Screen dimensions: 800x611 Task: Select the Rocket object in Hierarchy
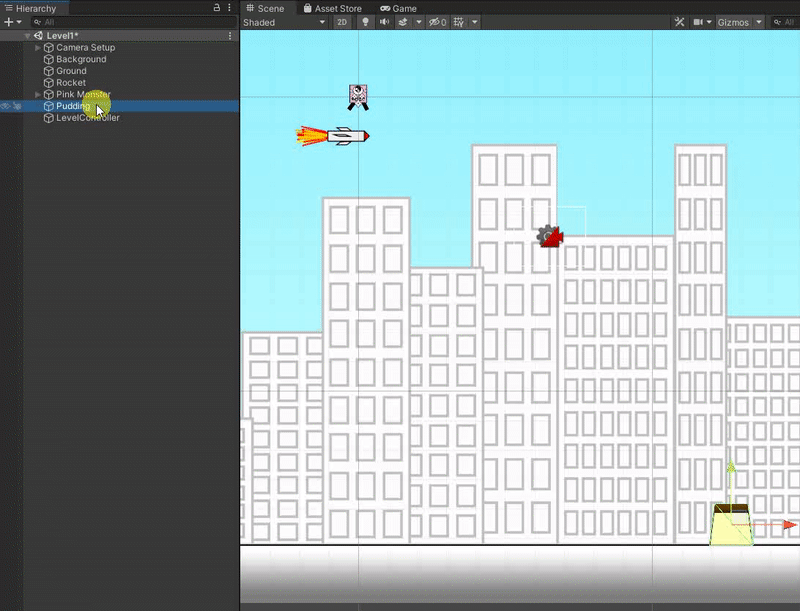point(71,83)
